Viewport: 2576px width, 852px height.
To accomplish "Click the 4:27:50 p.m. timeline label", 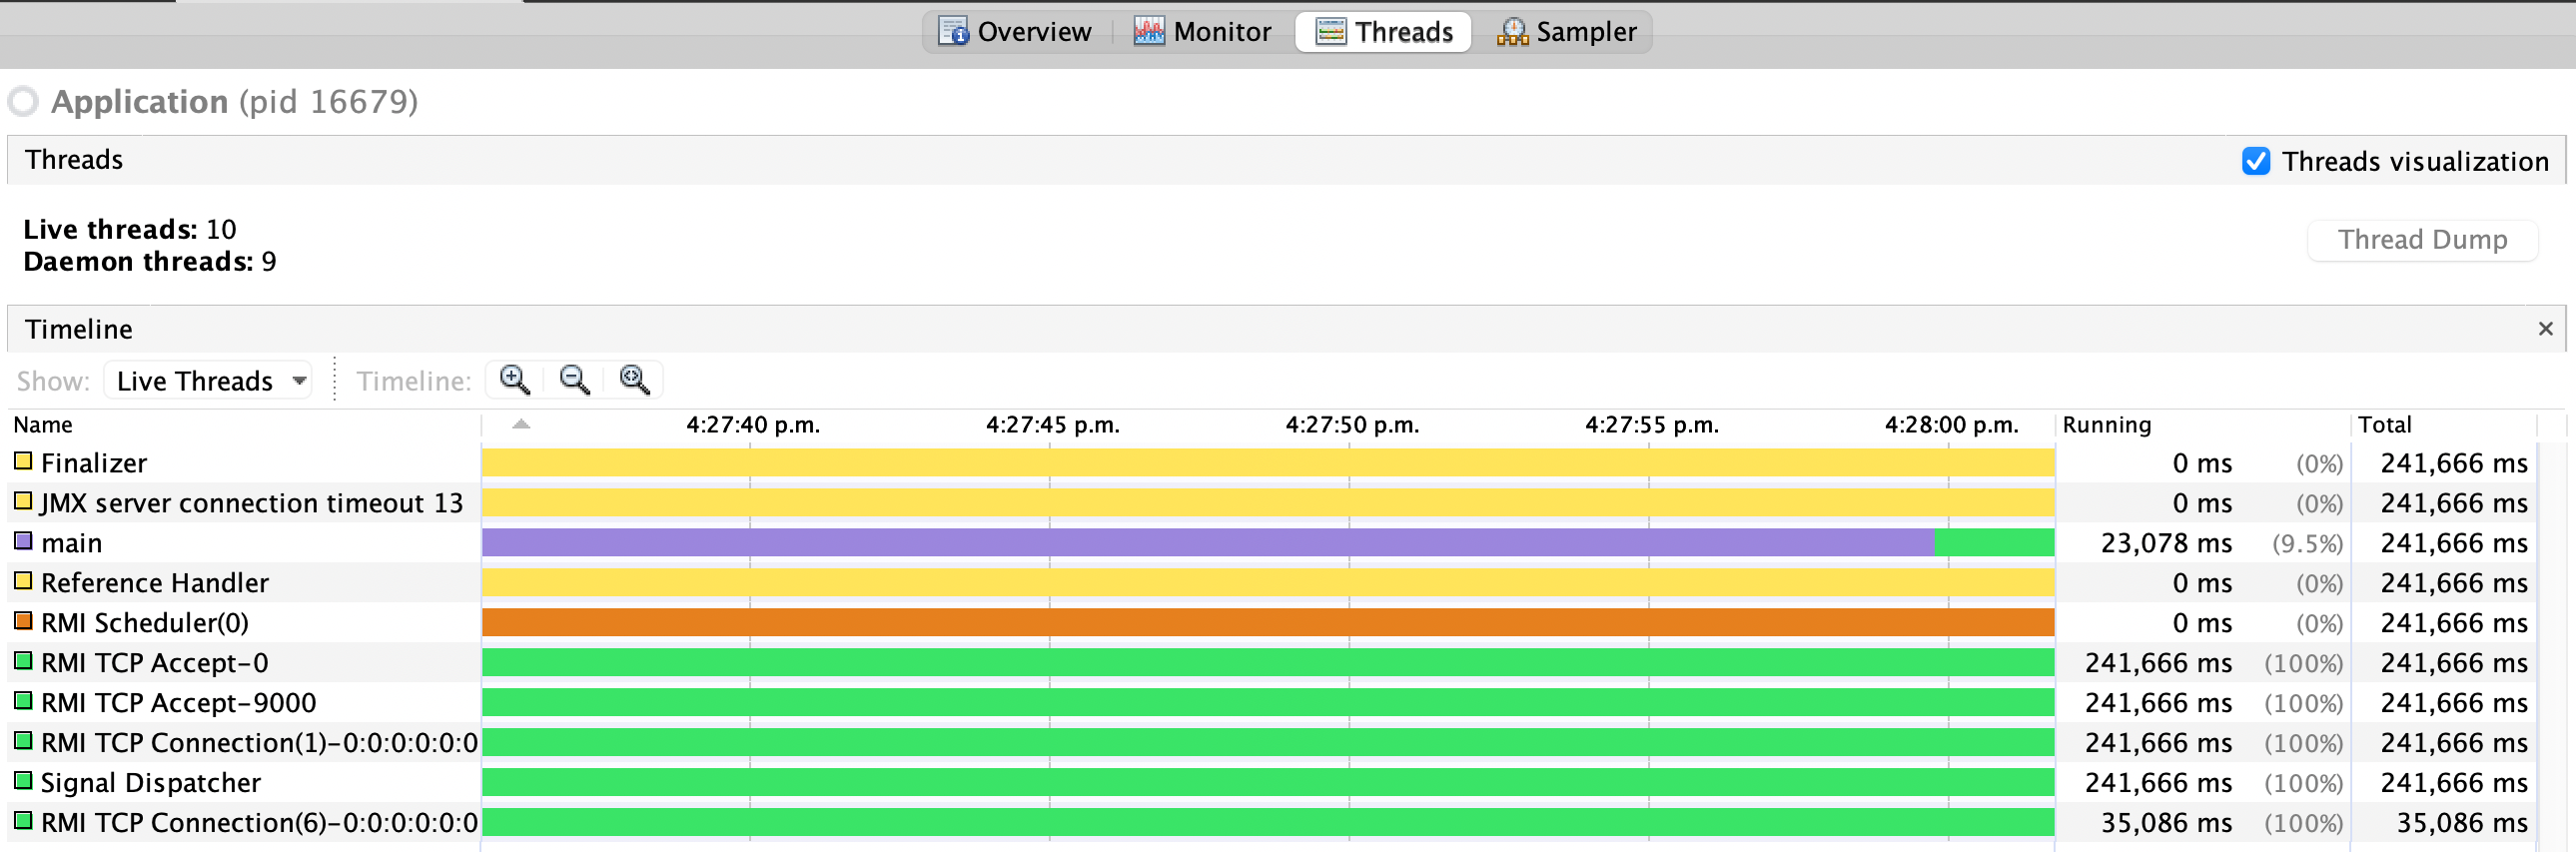I will pos(1352,424).
